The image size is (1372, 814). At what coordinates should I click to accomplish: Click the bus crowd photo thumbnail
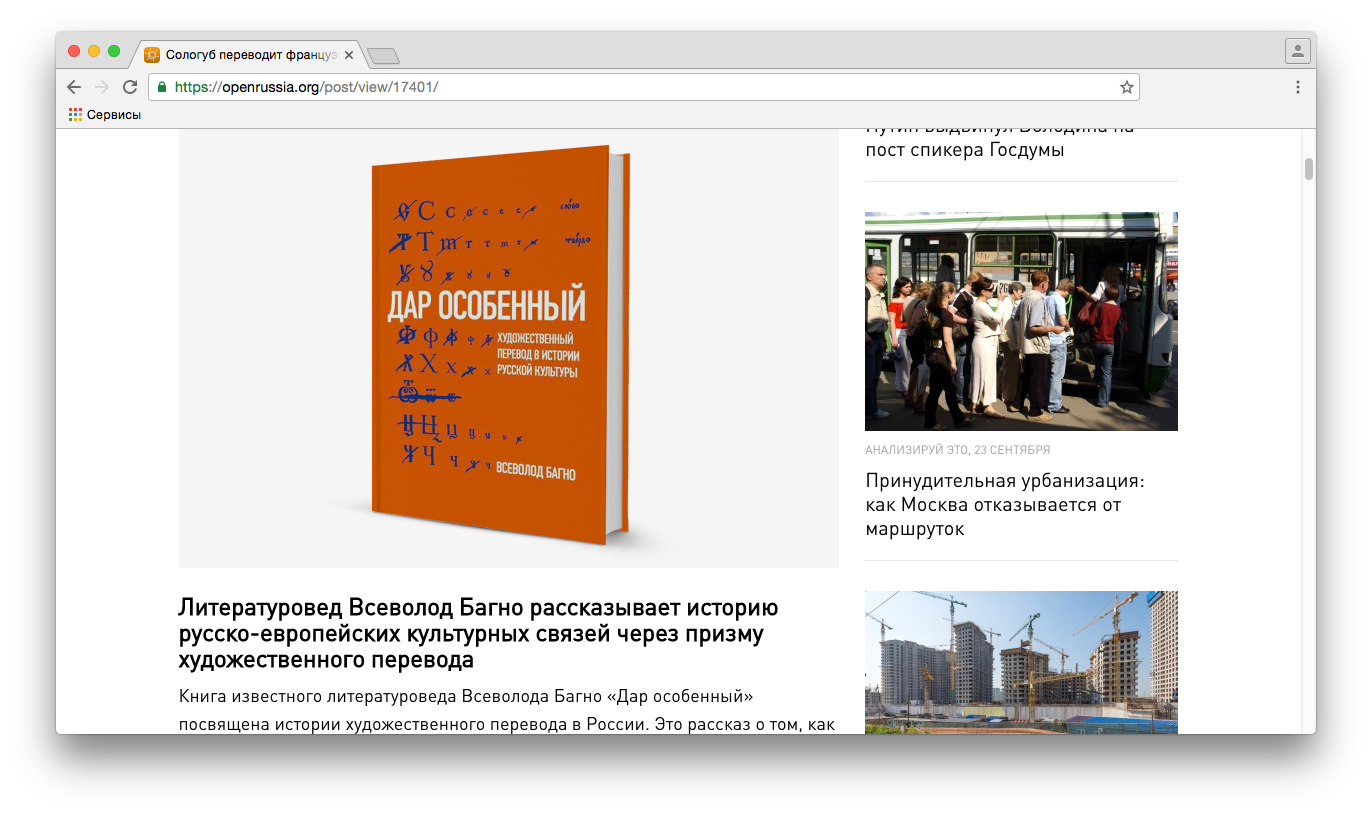[x=1021, y=321]
